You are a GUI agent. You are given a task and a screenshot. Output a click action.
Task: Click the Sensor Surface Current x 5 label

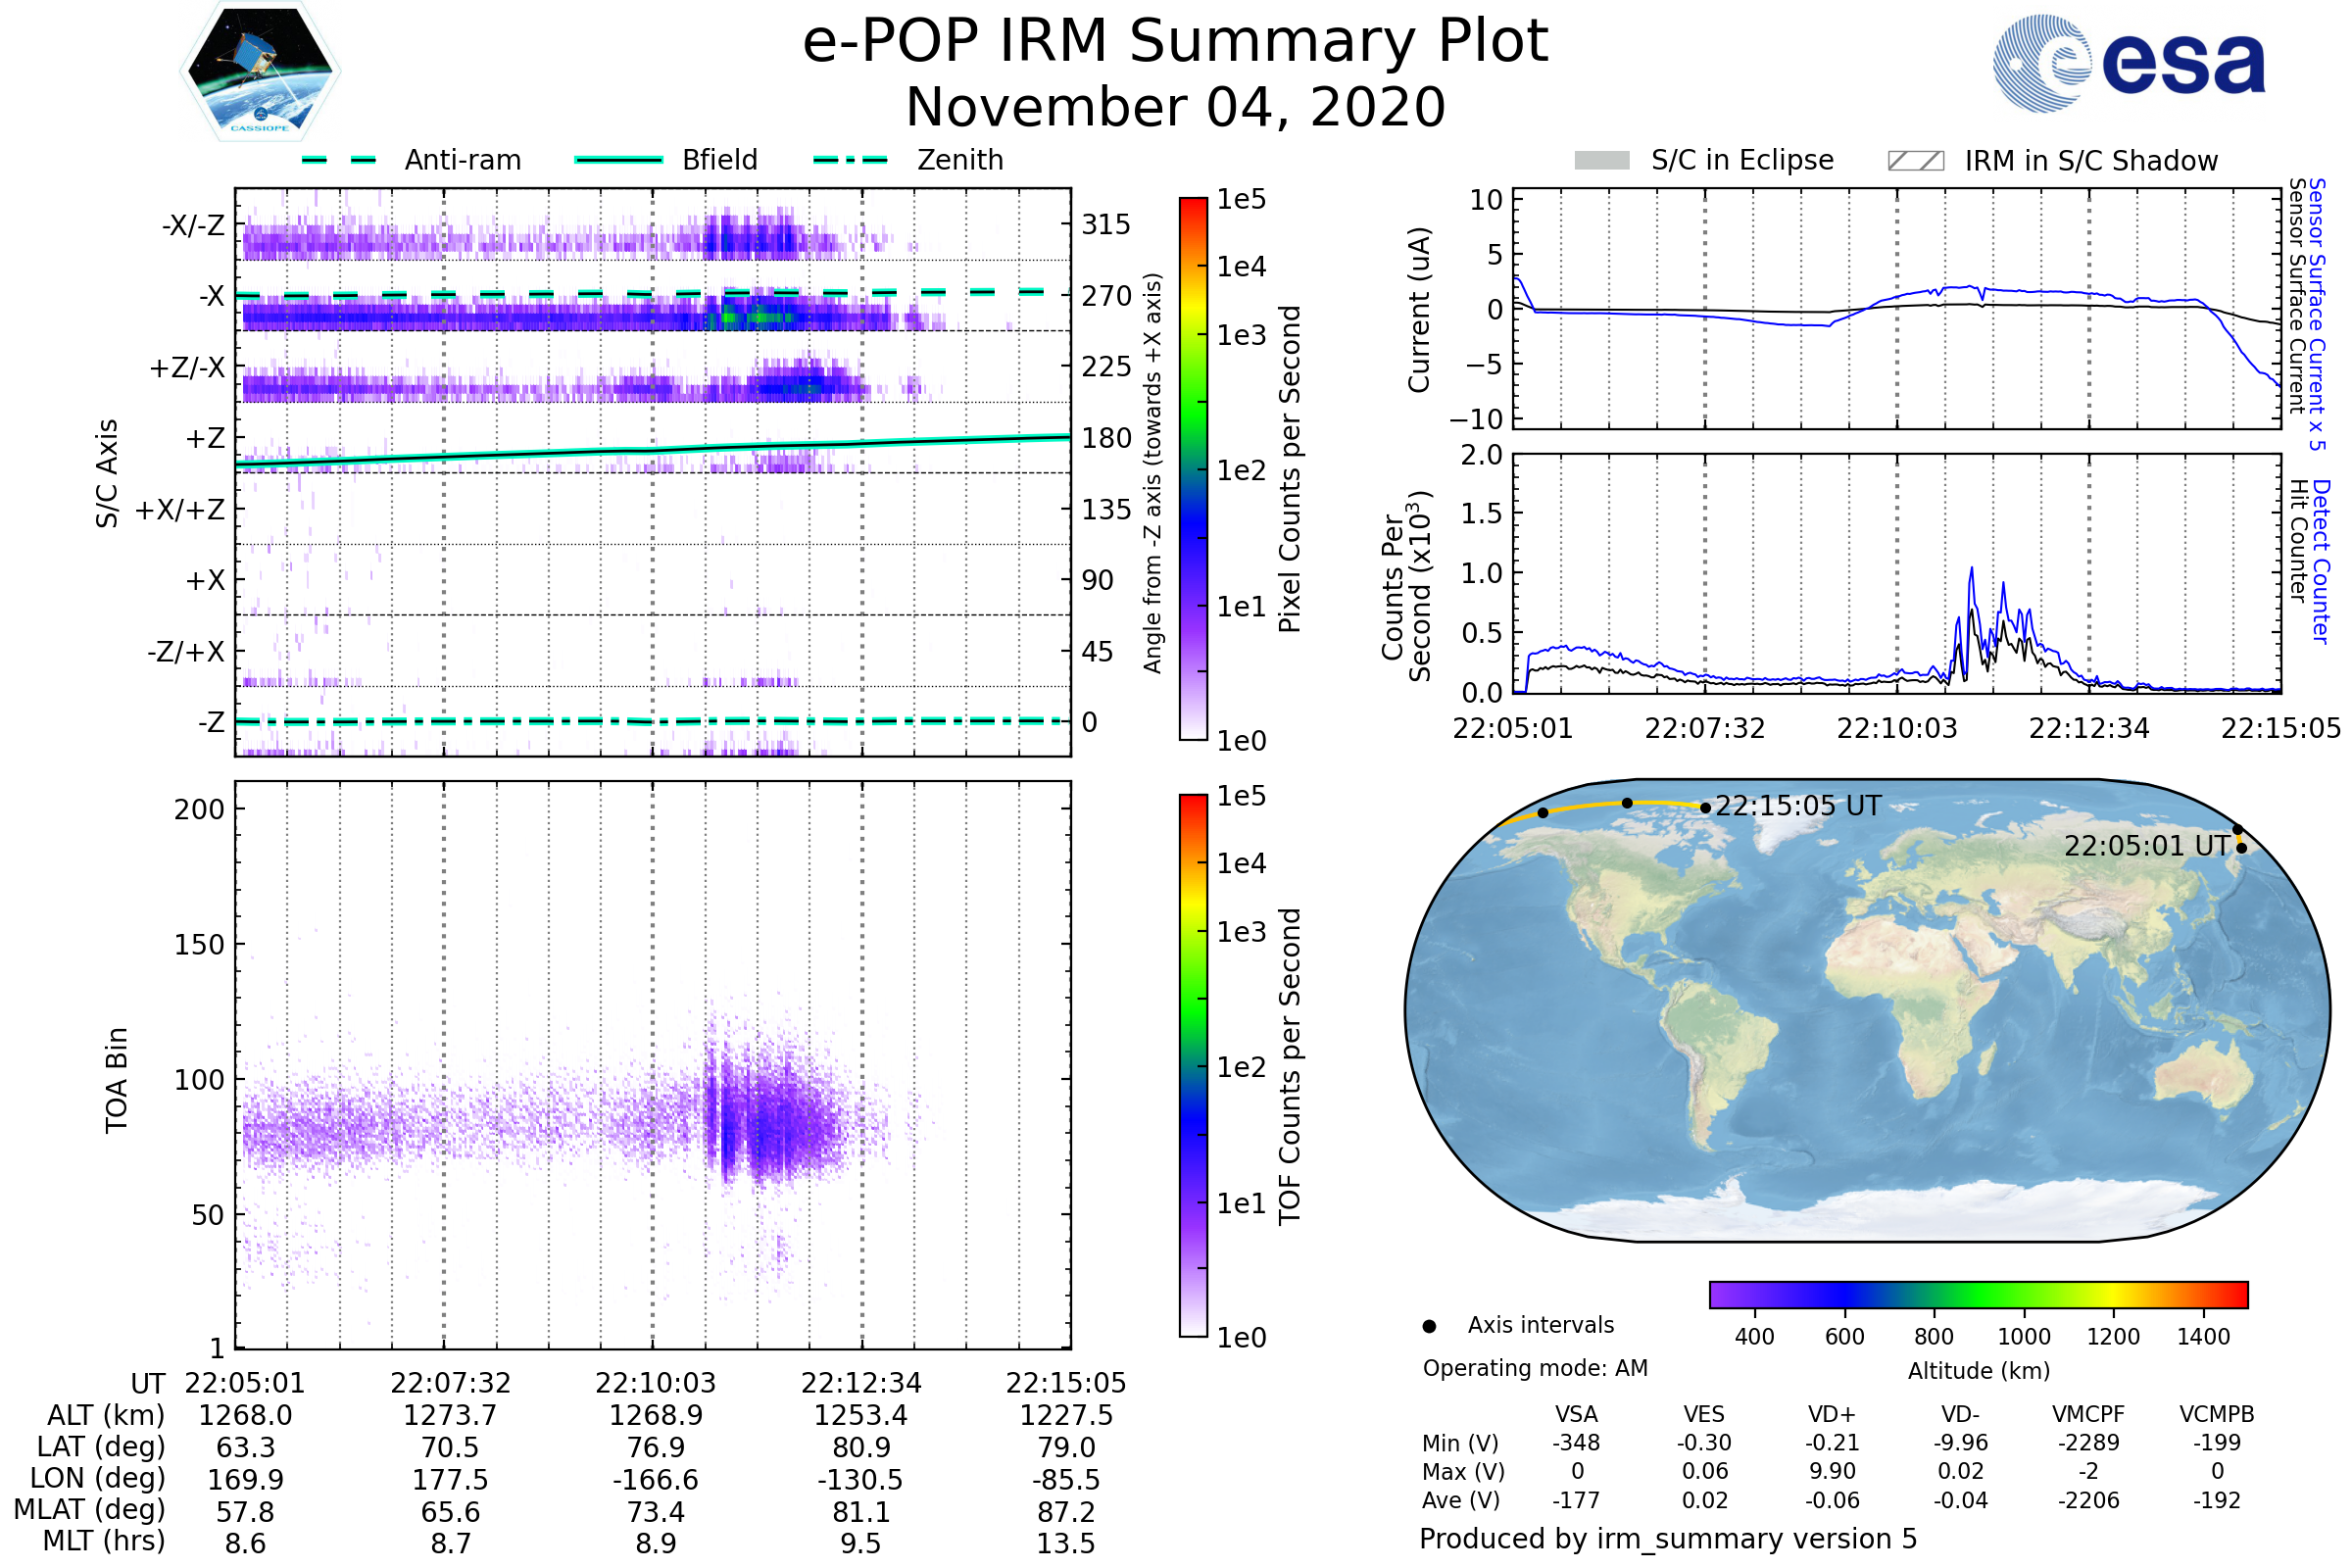(x=2316, y=314)
